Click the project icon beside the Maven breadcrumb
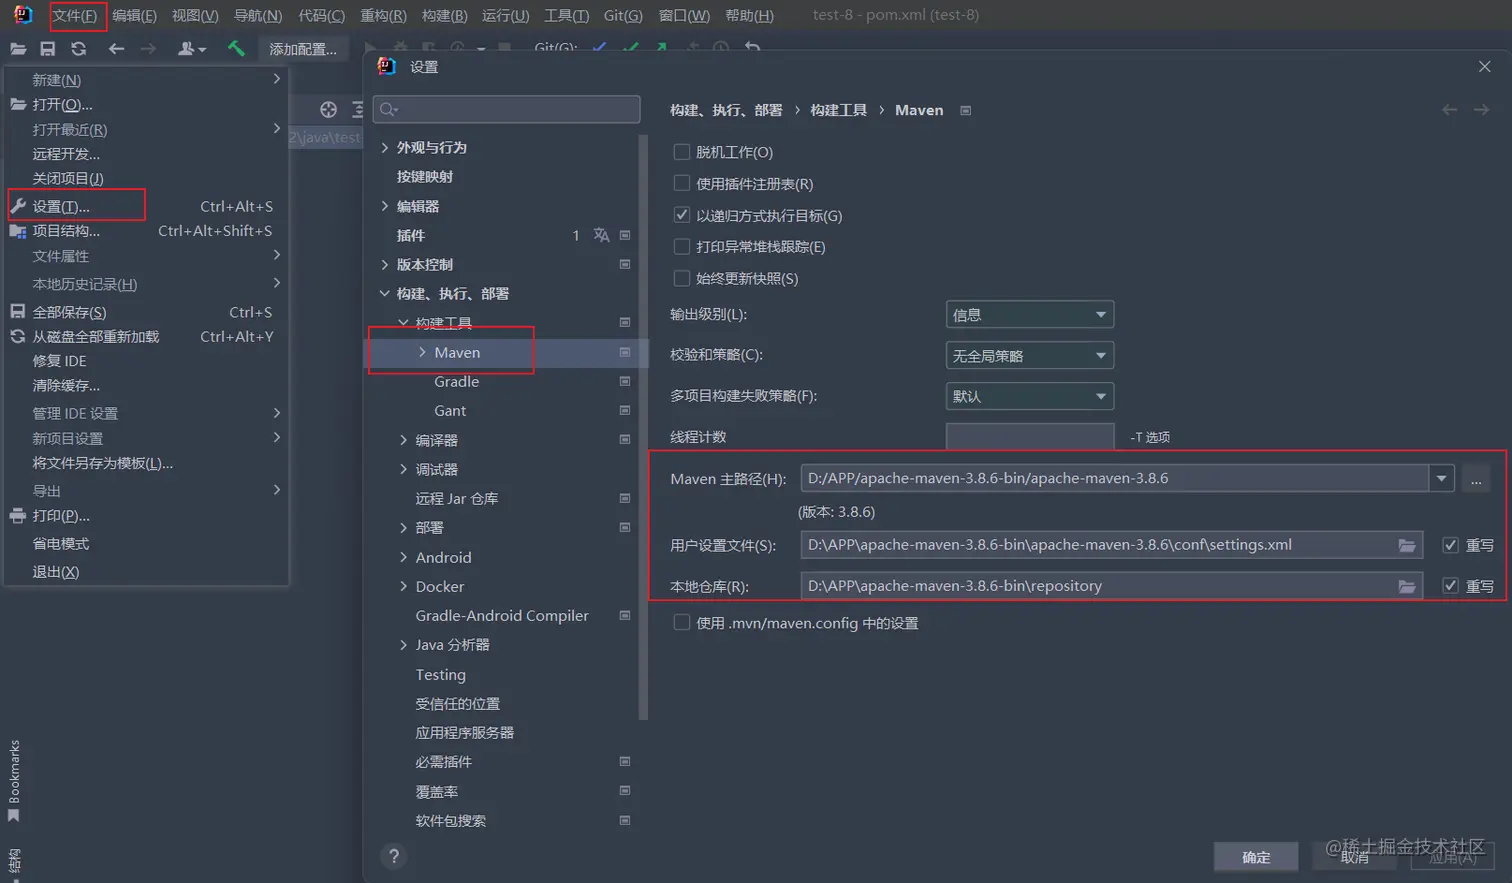Image resolution: width=1512 pixels, height=883 pixels. 966,110
